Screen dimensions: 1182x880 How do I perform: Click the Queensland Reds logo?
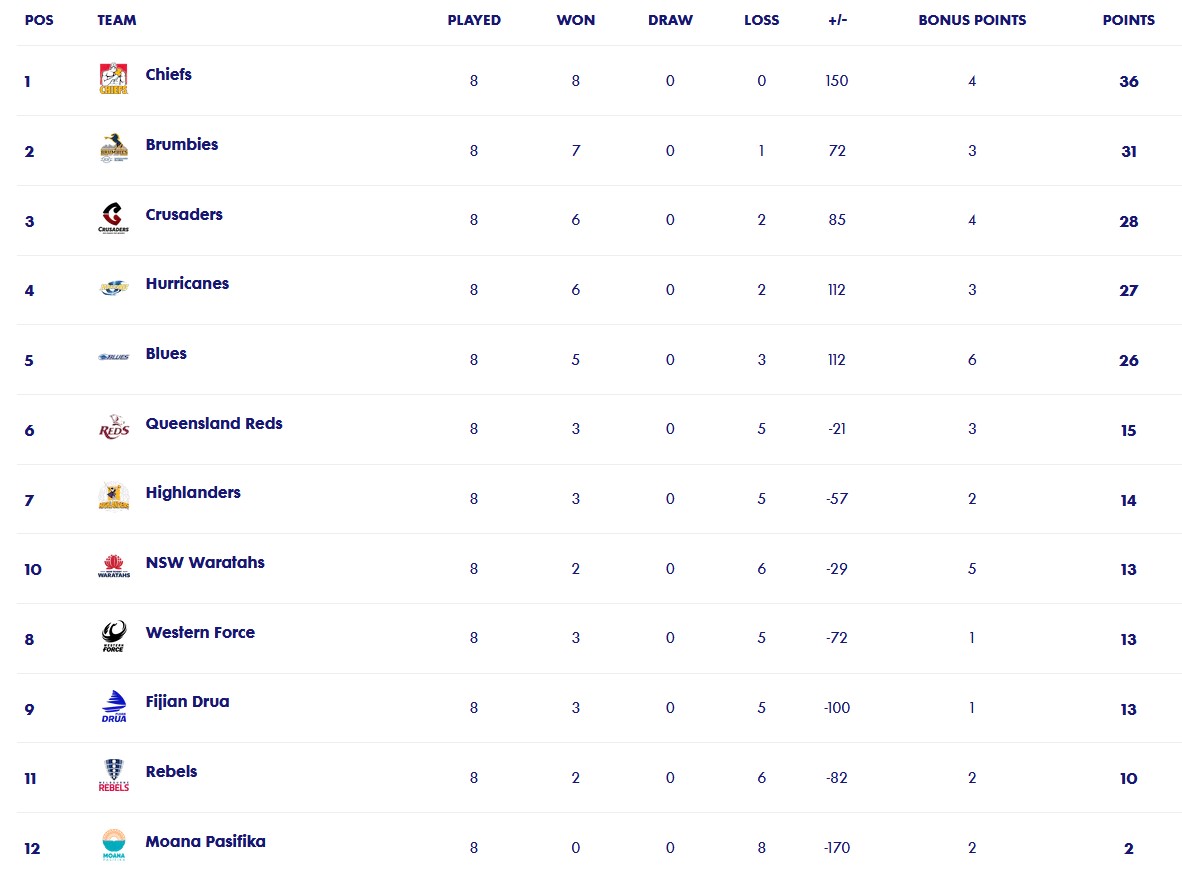point(114,427)
